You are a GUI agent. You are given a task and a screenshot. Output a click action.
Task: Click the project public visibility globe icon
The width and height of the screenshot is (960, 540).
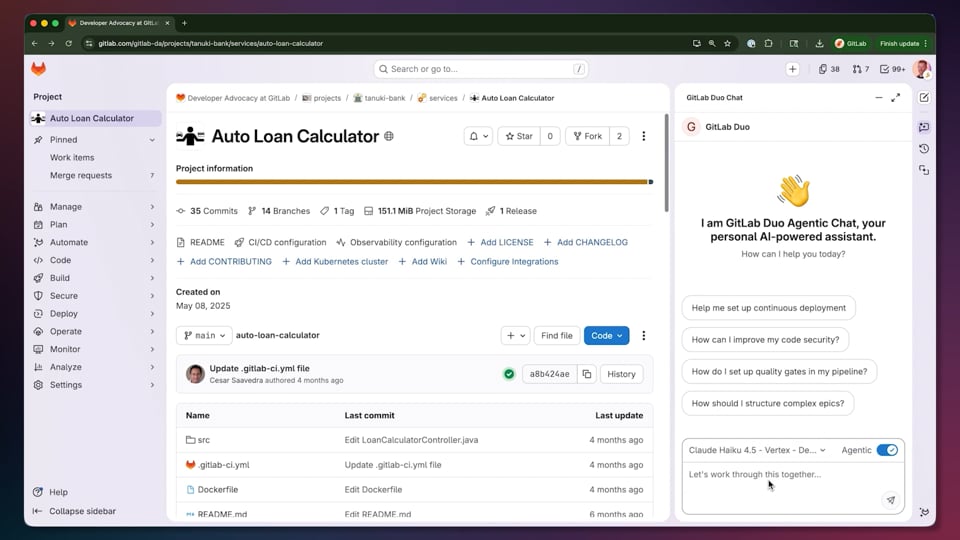tap(389, 137)
